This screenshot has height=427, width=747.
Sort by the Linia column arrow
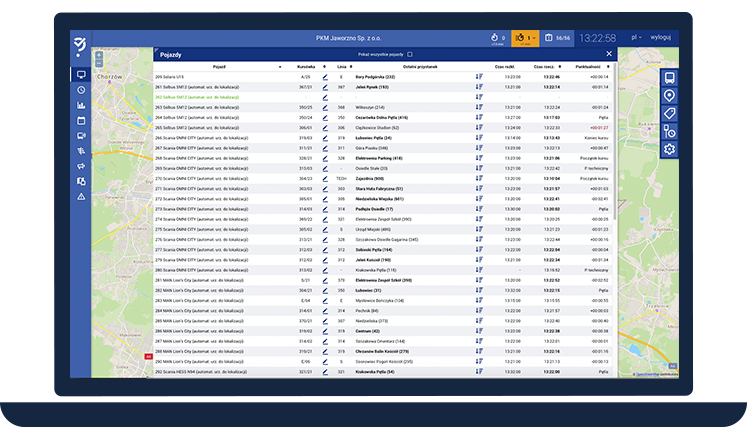(351, 67)
